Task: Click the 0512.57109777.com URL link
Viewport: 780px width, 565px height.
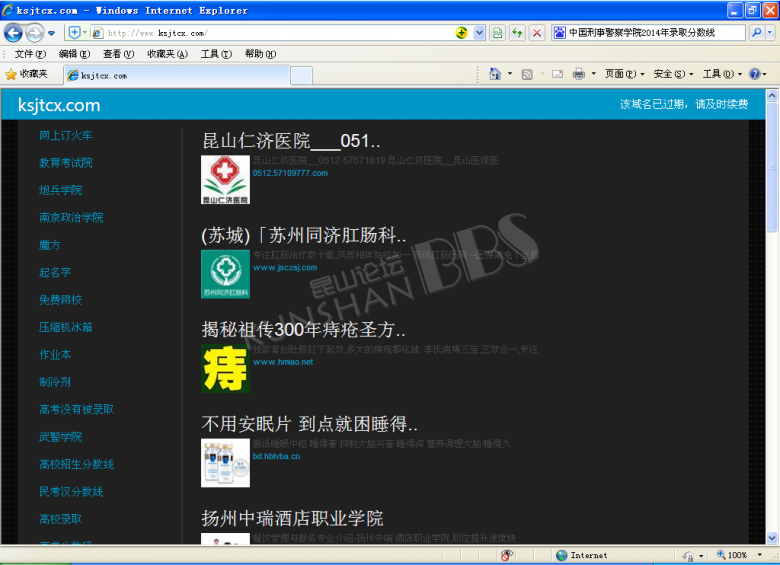Action: (290, 173)
